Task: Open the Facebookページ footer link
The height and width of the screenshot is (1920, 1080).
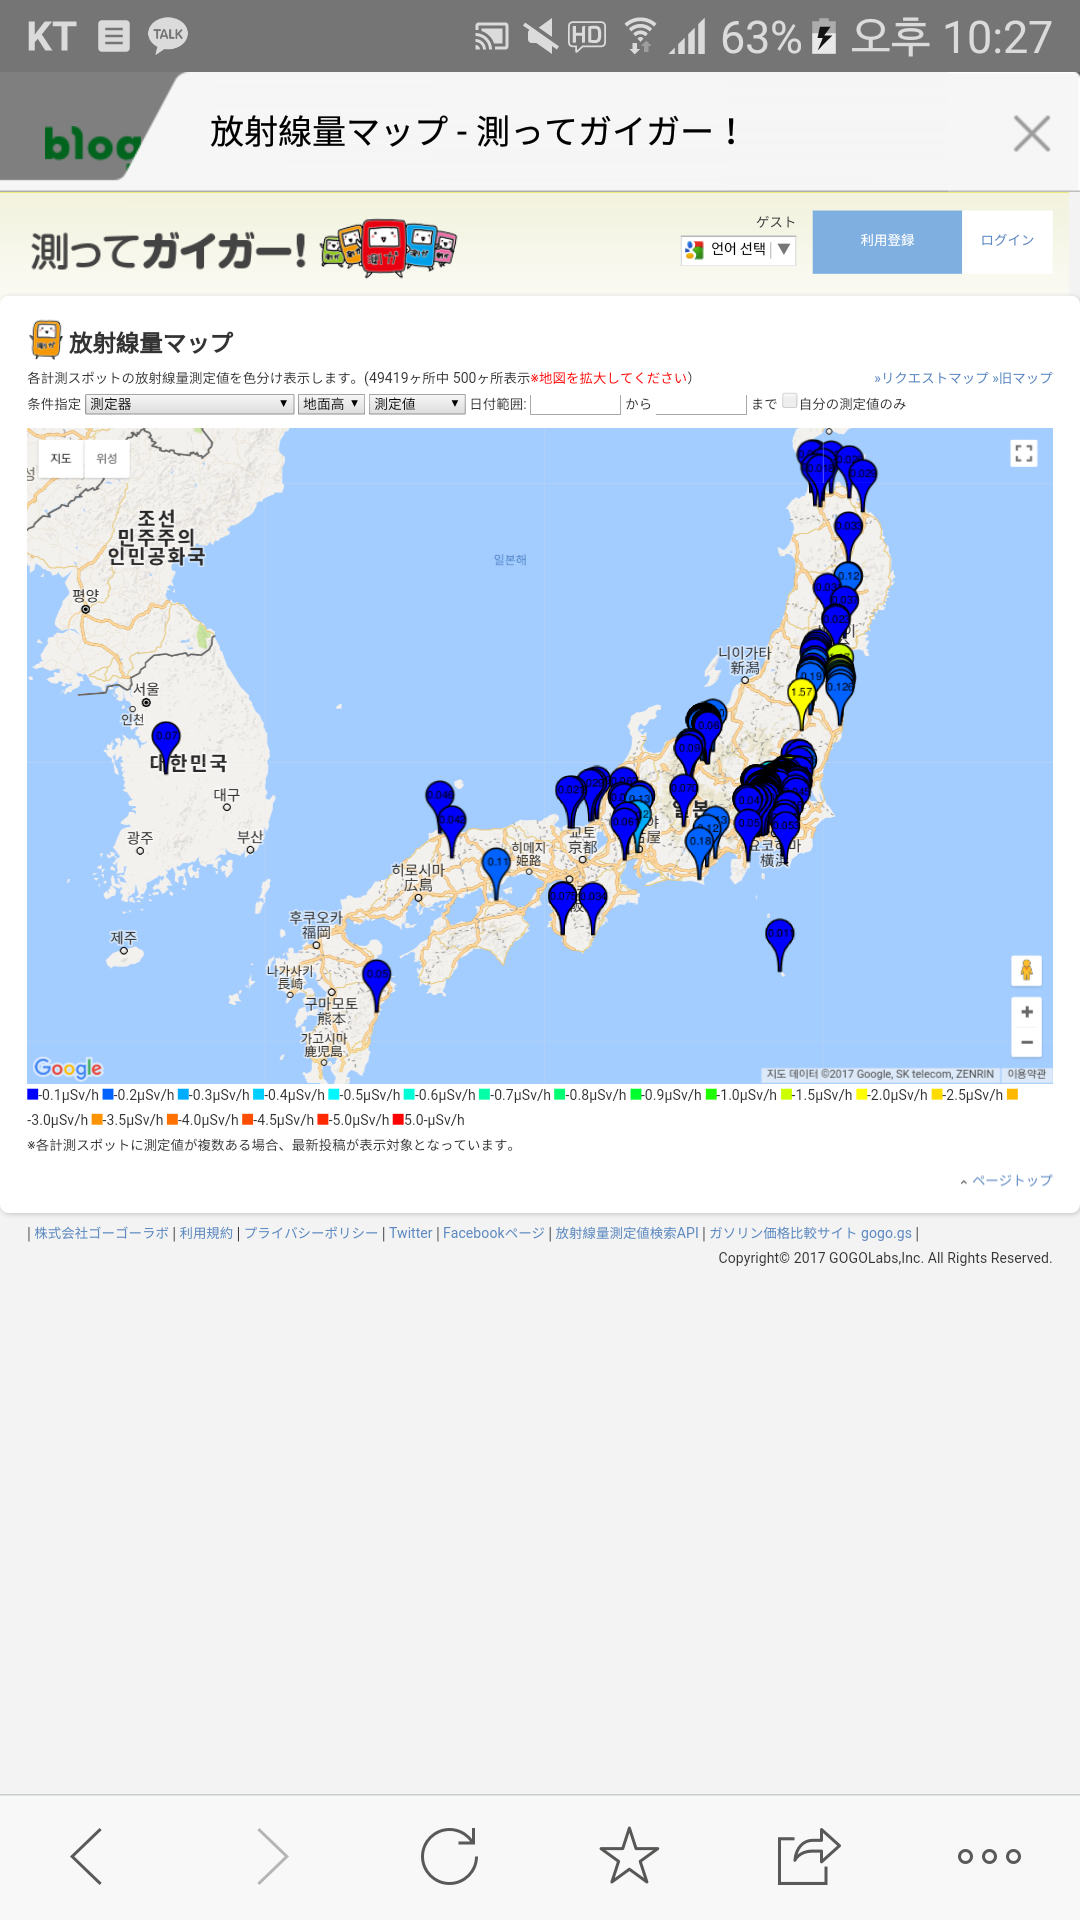Action: click(494, 1233)
